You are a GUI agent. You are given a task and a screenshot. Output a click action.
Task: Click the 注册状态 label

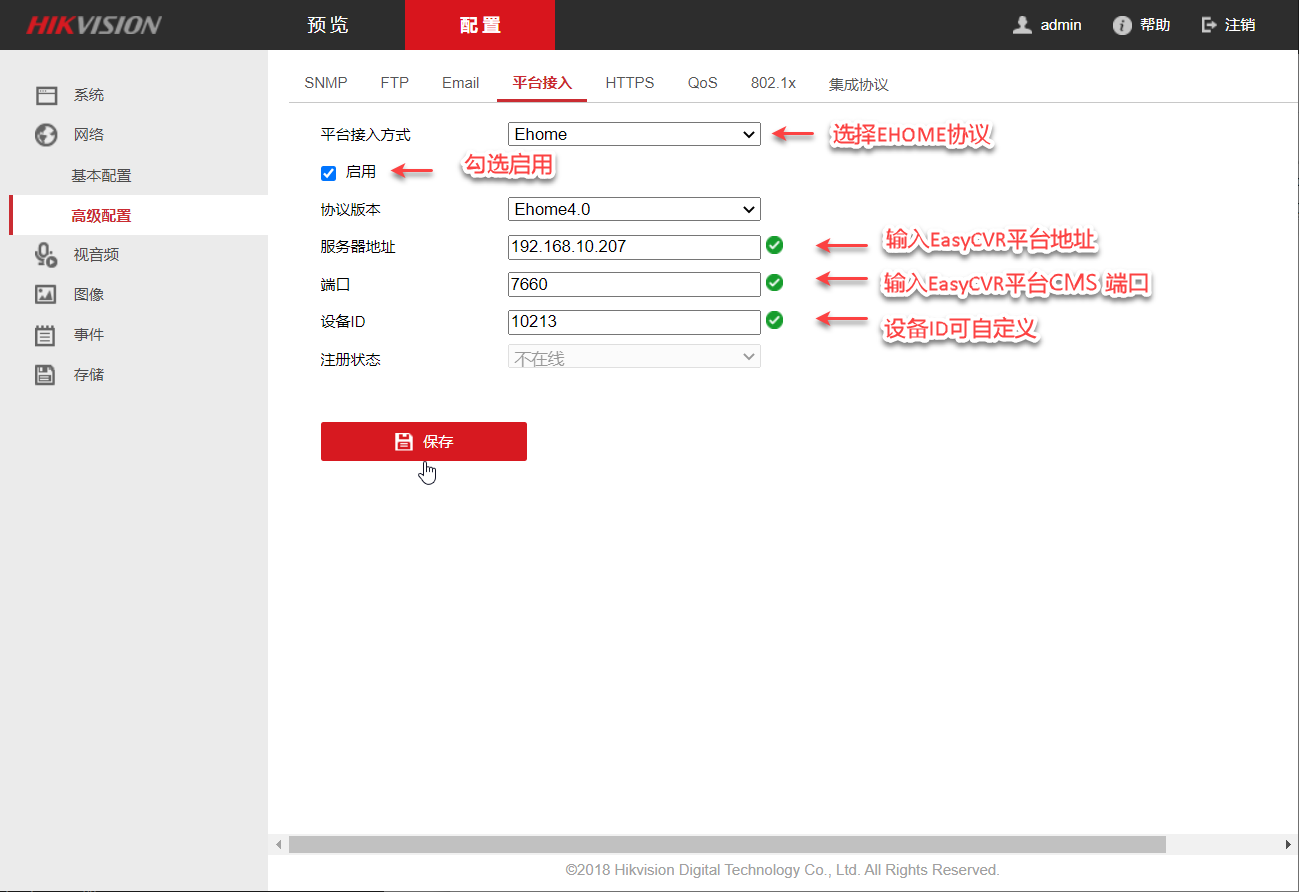coord(350,359)
